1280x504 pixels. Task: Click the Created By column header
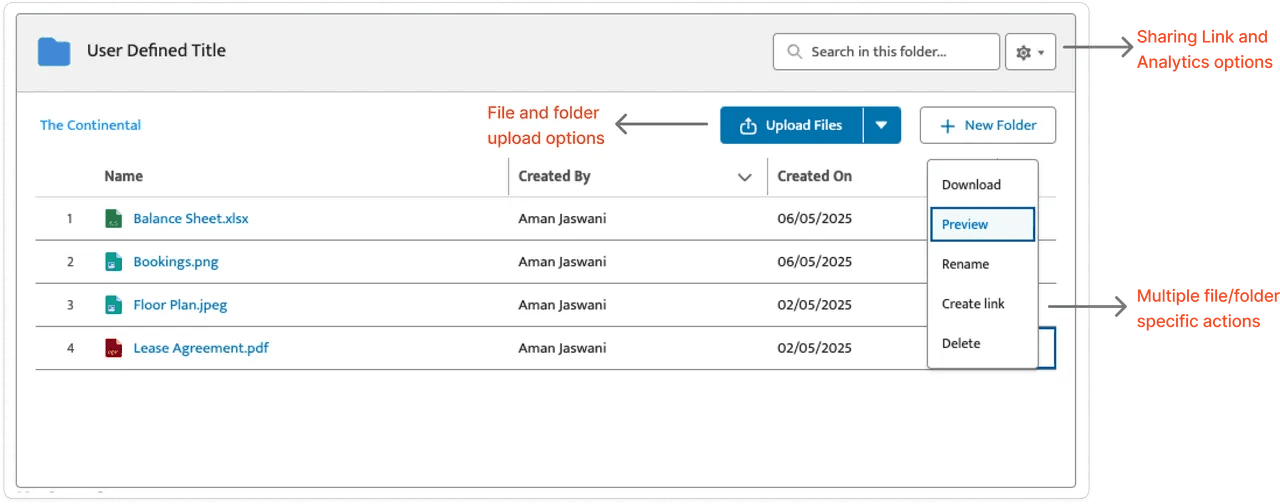554,176
